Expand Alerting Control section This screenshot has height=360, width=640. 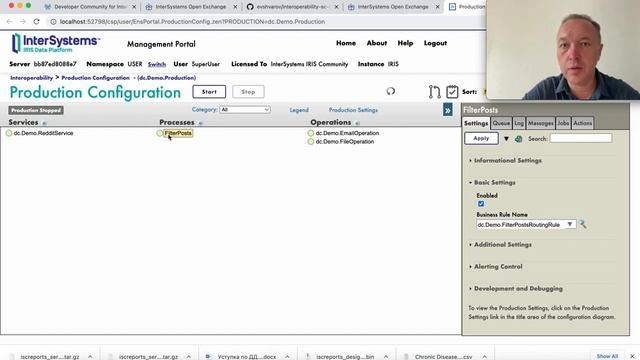496,267
